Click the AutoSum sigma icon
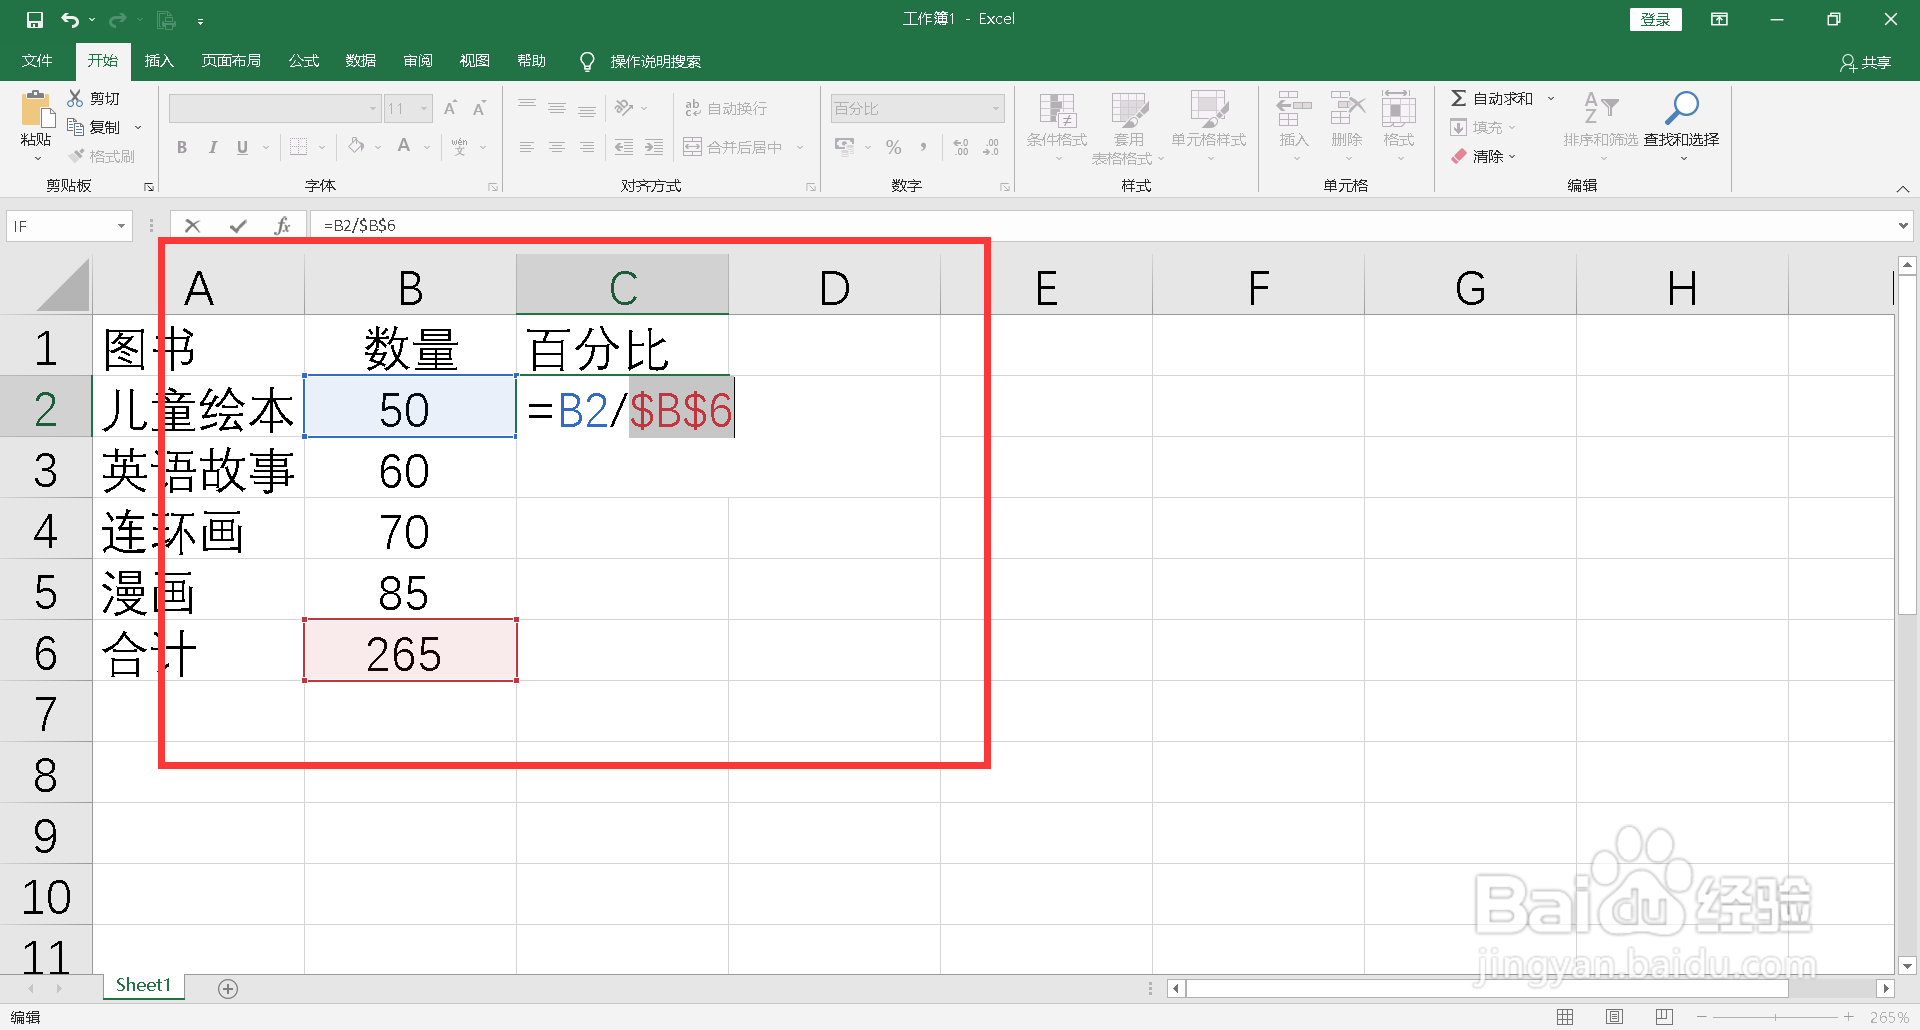 click(1459, 98)
